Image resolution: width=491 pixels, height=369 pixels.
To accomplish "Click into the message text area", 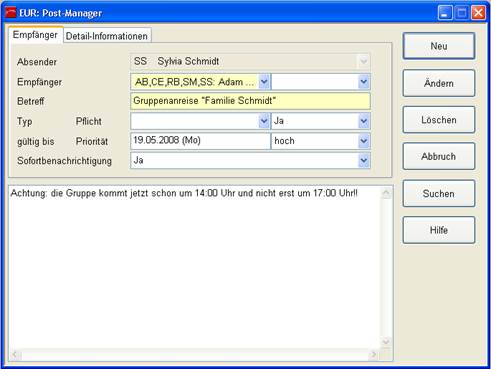I will pyautogui.click(x=195, y=267).
